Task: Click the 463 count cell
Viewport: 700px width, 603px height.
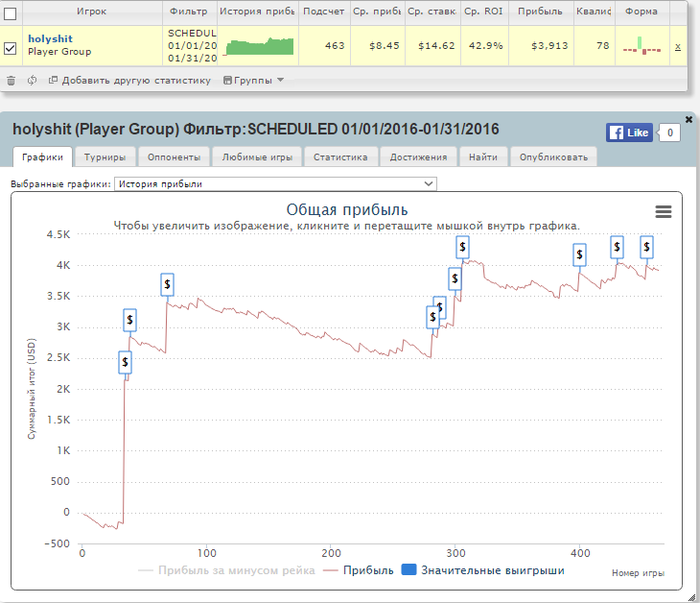Action: 325,46
